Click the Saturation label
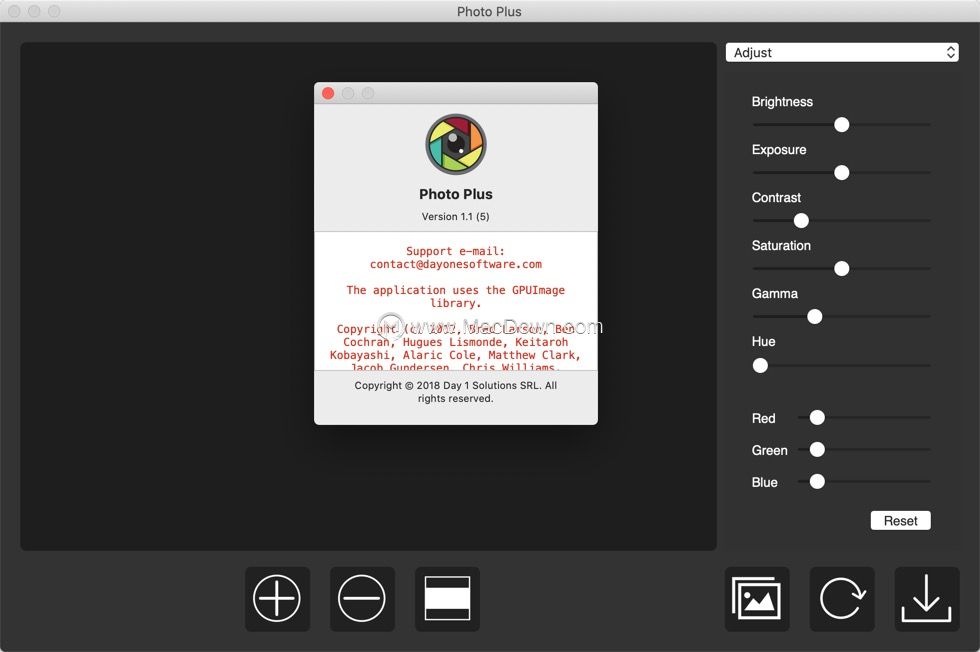Screen dimensions: 980x652 pos(781,246)
